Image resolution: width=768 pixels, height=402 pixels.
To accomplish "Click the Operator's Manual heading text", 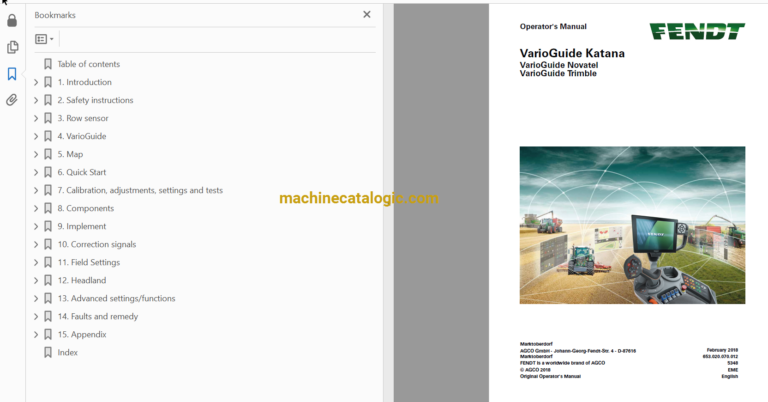I will (553, 26).
